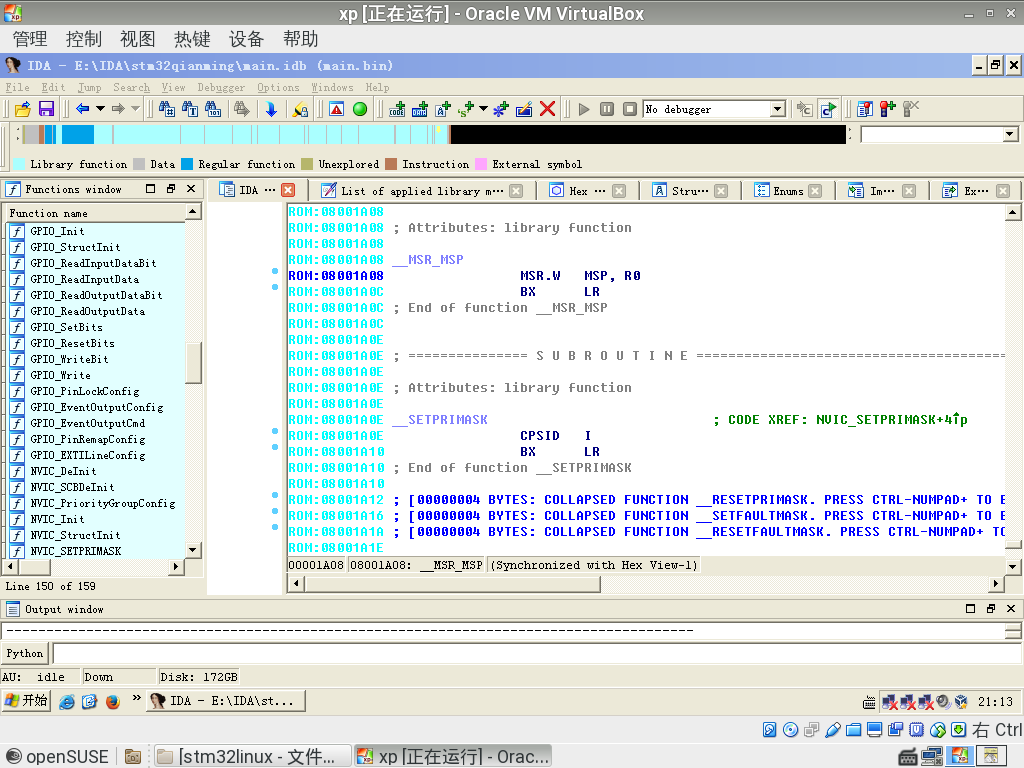Image resolution: width=1024 pixels, height=768 pixels.
Task: Open the Jump menu
Action: tap(89, 87)
